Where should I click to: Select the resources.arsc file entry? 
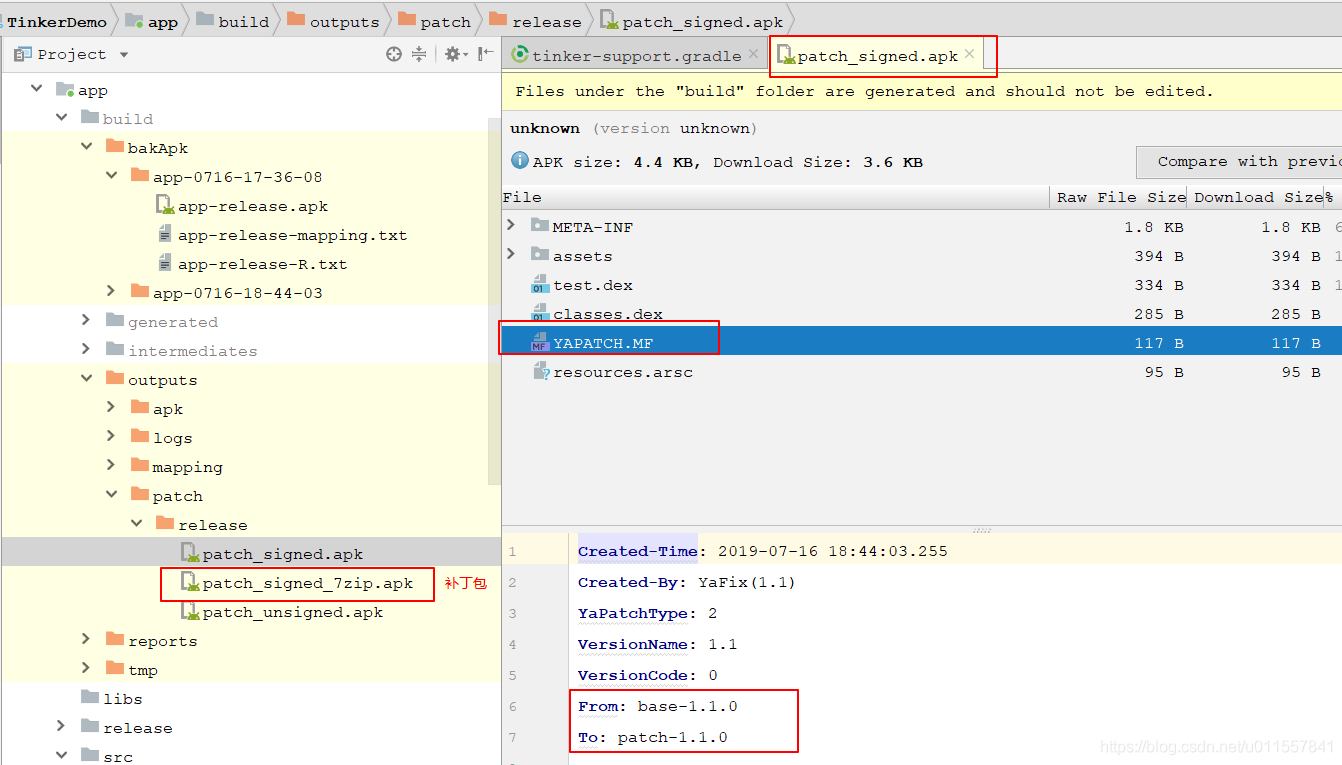pos(622,372)
